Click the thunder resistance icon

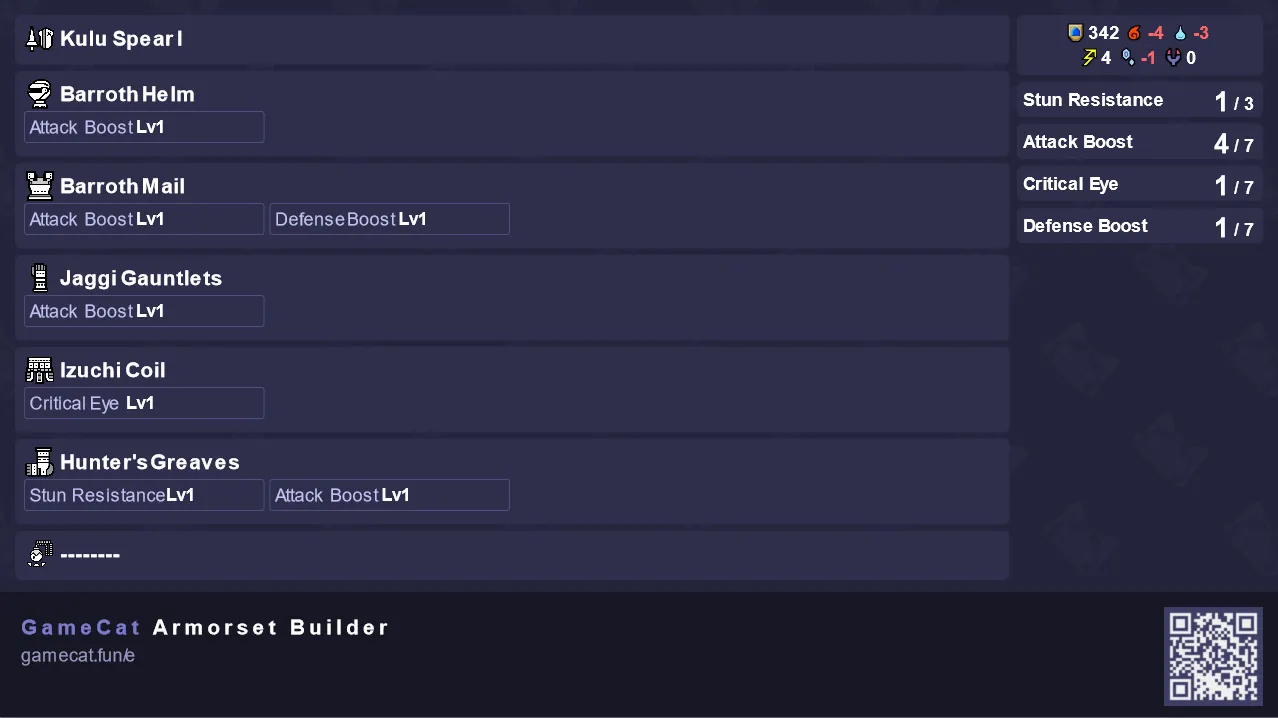[1089, 58]
